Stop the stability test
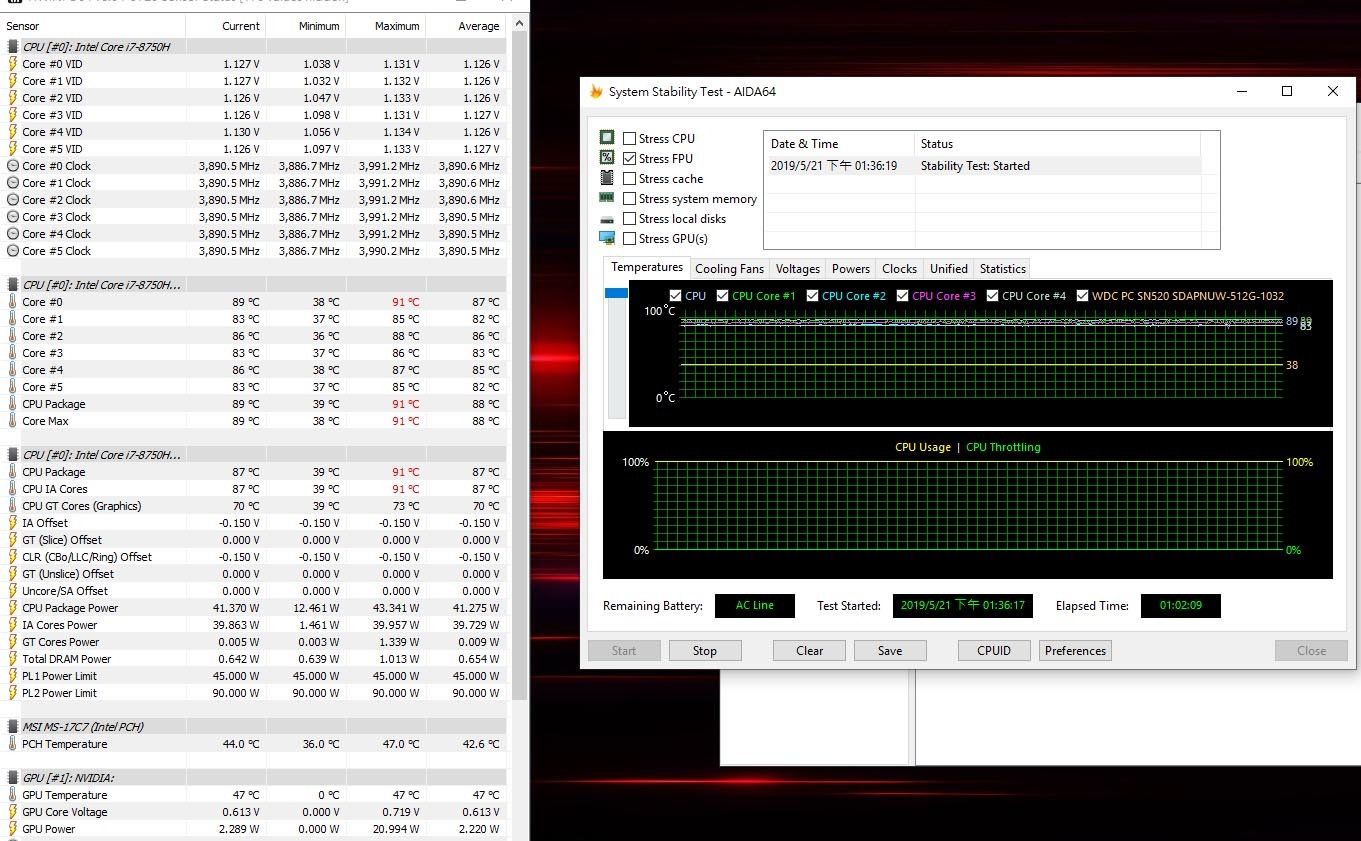The height and width of the screenshot is (841, 1361). tap(705, 651)
